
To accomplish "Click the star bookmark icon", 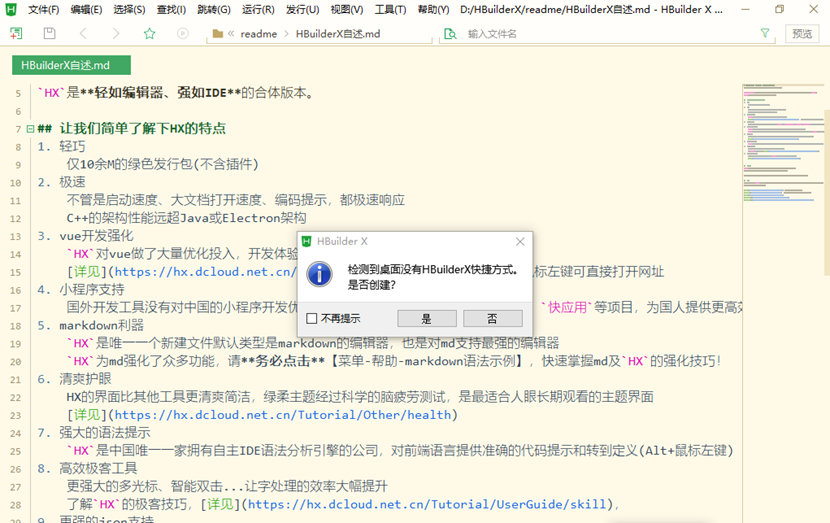I will tap(150, 33).
